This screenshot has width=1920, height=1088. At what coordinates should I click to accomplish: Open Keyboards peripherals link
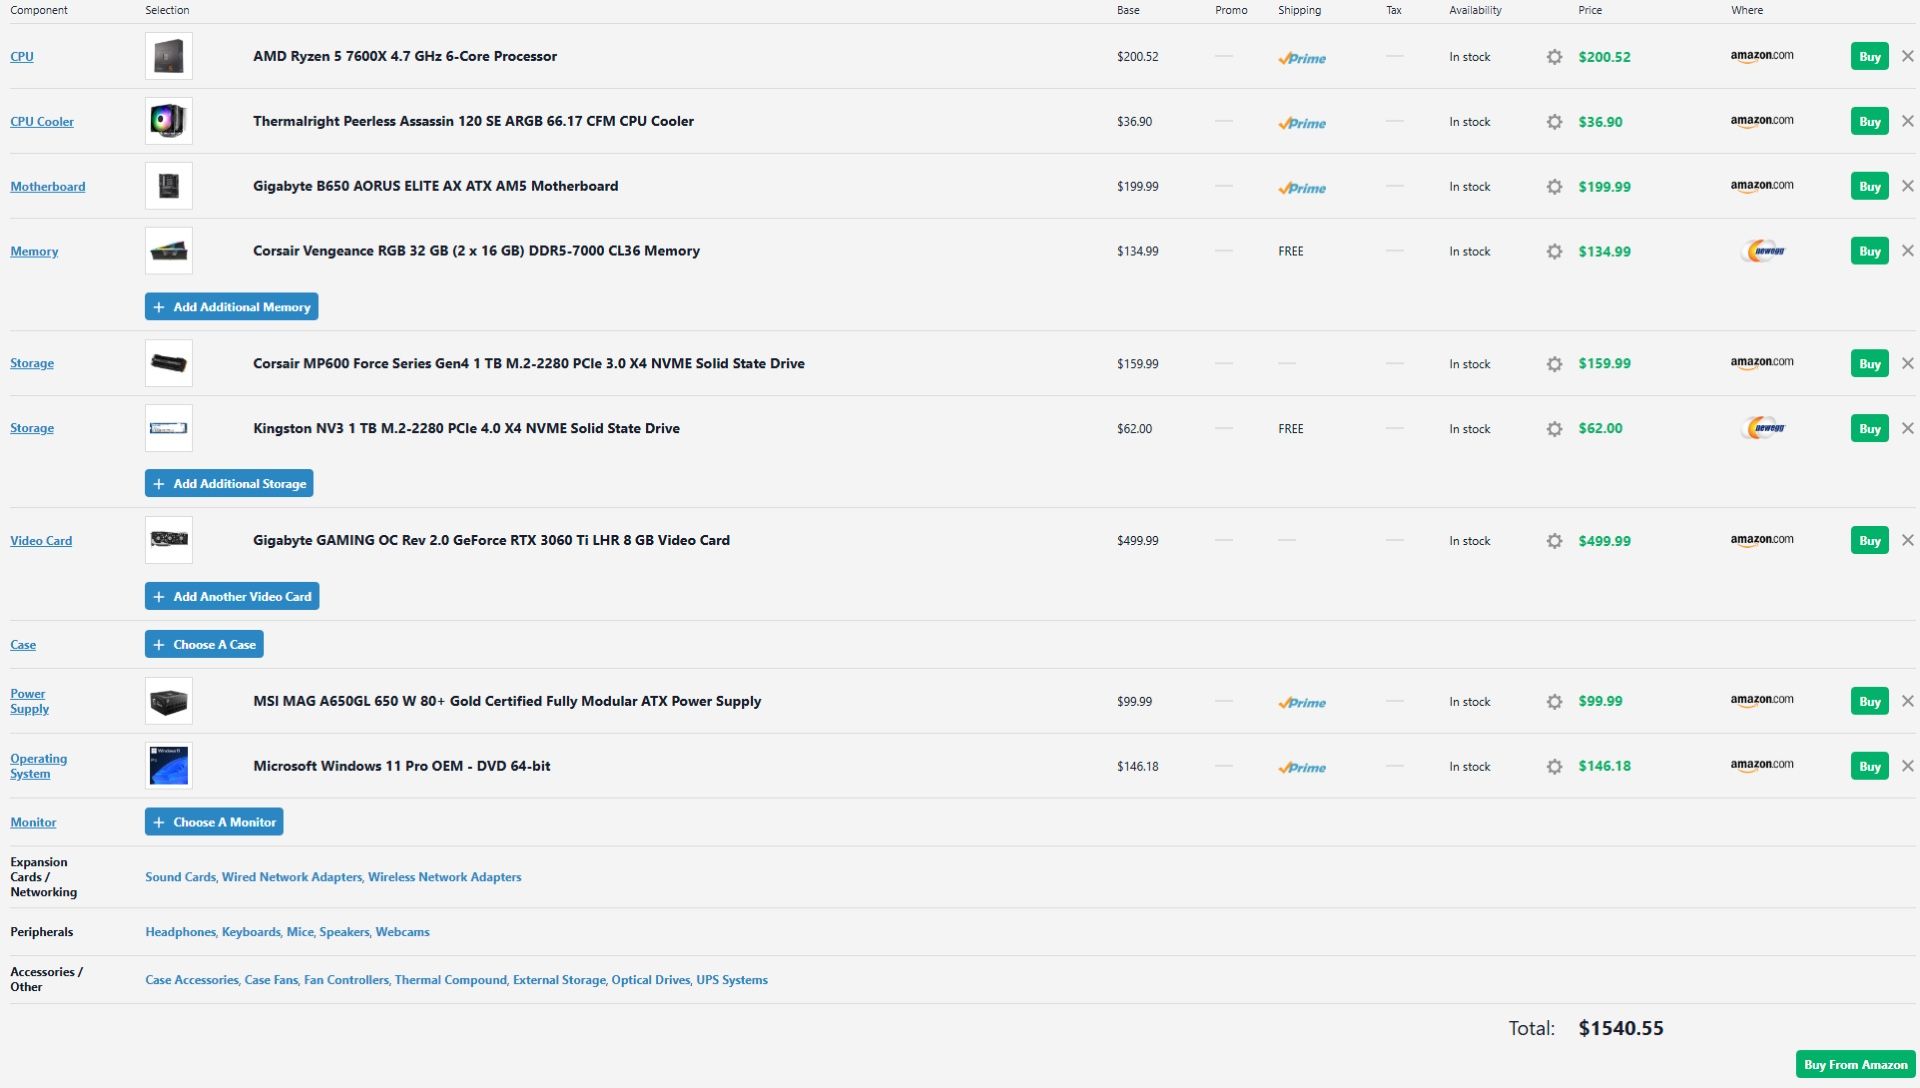(251, 932)
